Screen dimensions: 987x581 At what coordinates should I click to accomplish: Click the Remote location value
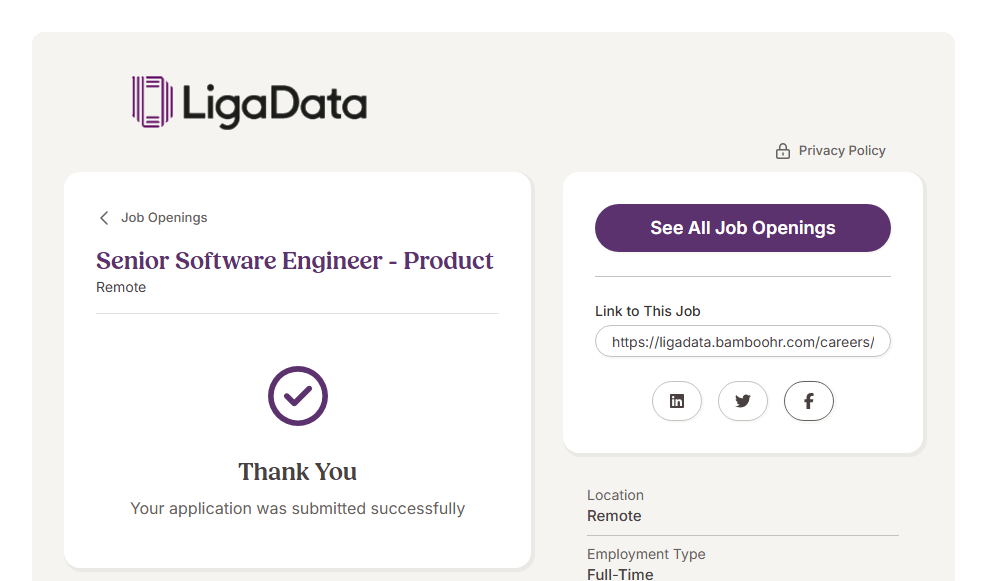(614, 516)
